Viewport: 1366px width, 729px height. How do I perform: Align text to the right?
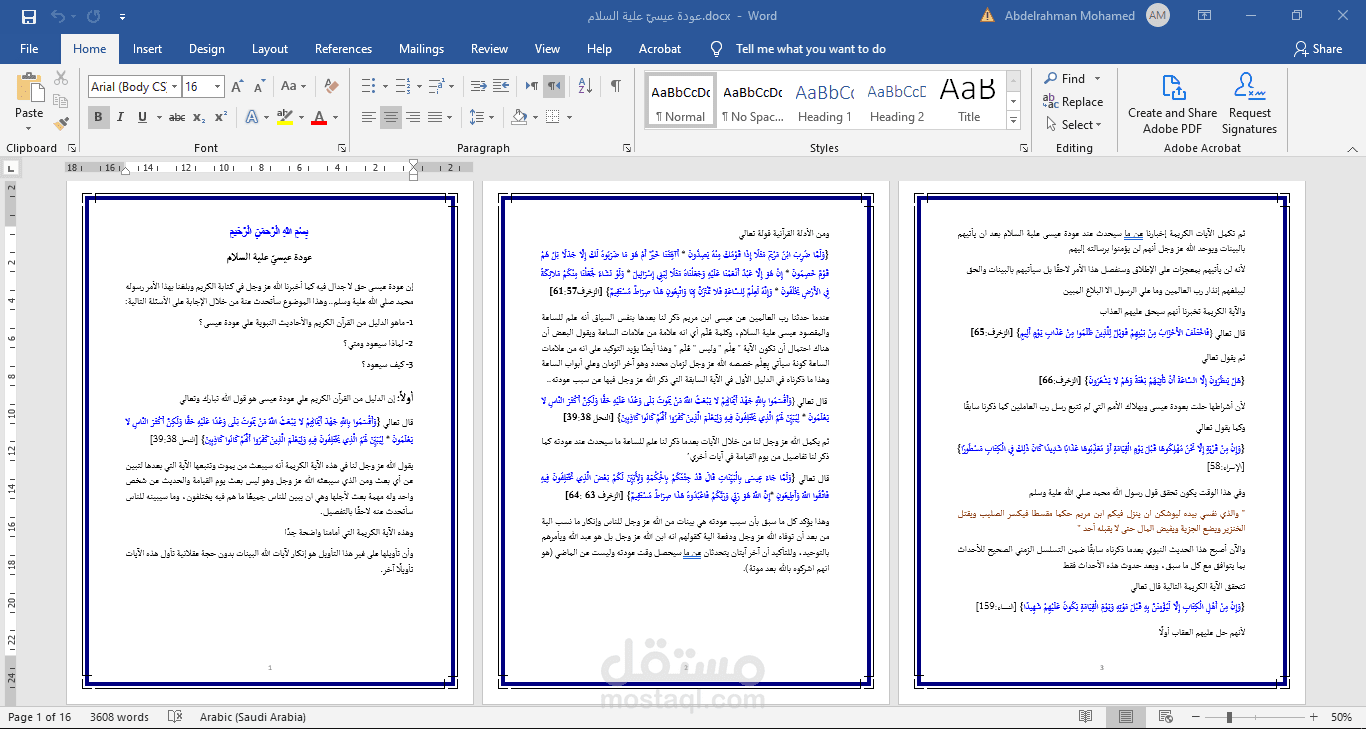pos(415,117)
